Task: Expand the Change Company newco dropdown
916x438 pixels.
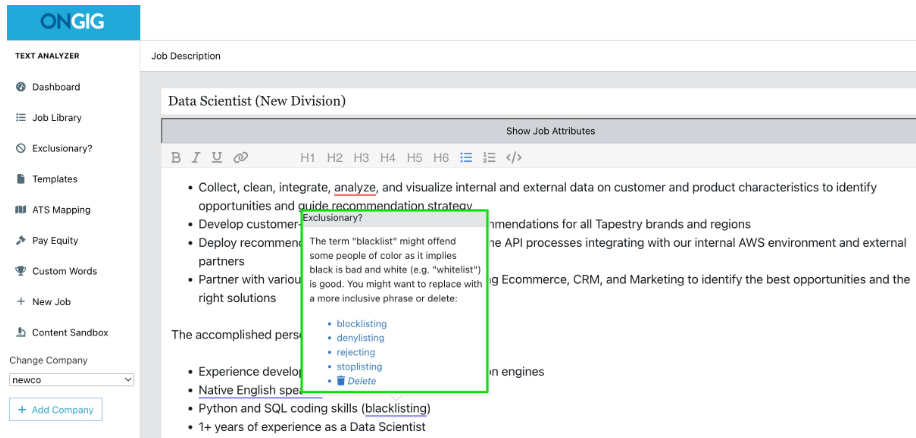Action: (71, 380)
